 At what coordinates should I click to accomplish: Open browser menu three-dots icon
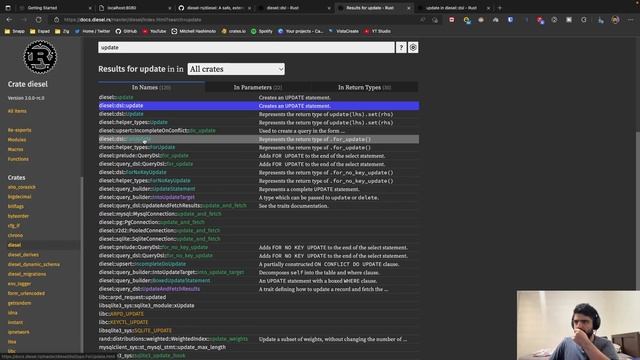(x=631, y=20)
